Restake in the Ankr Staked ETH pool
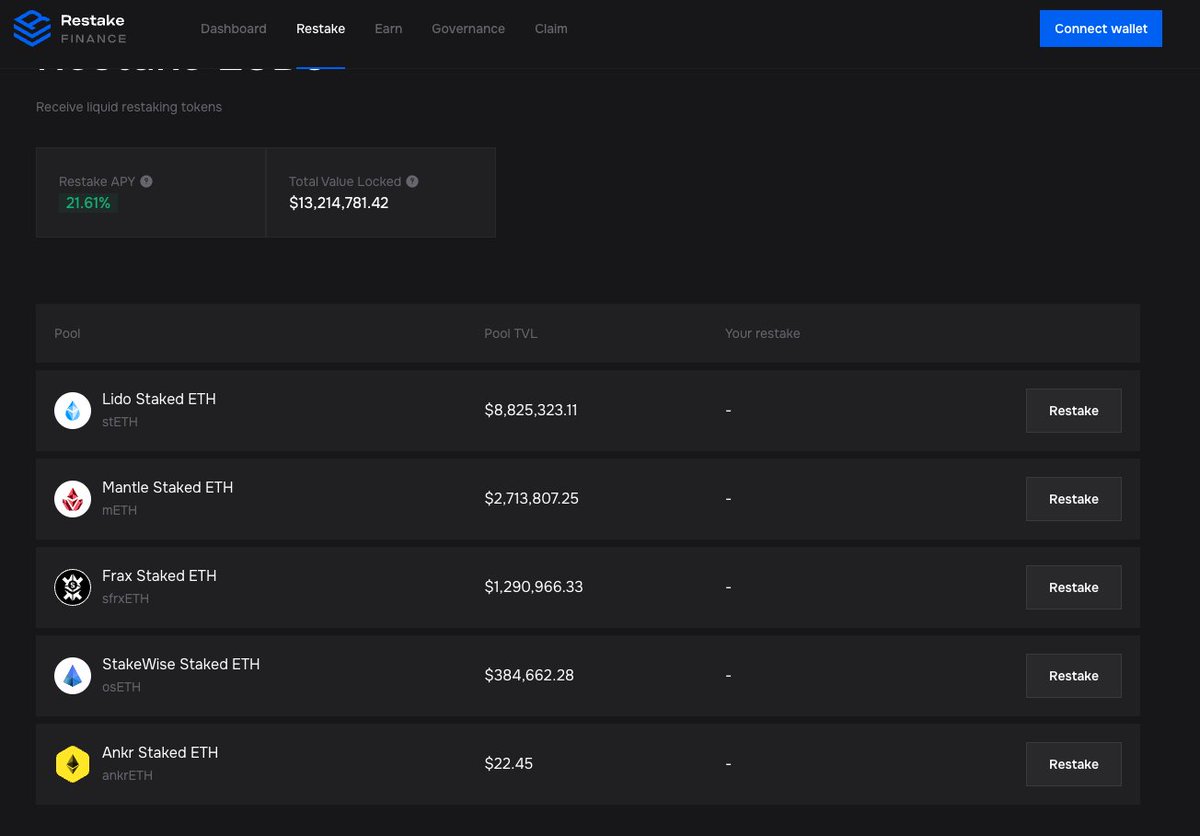Image resolution: width=1200 pixels, height=836 pixels. pos(1073,764)
